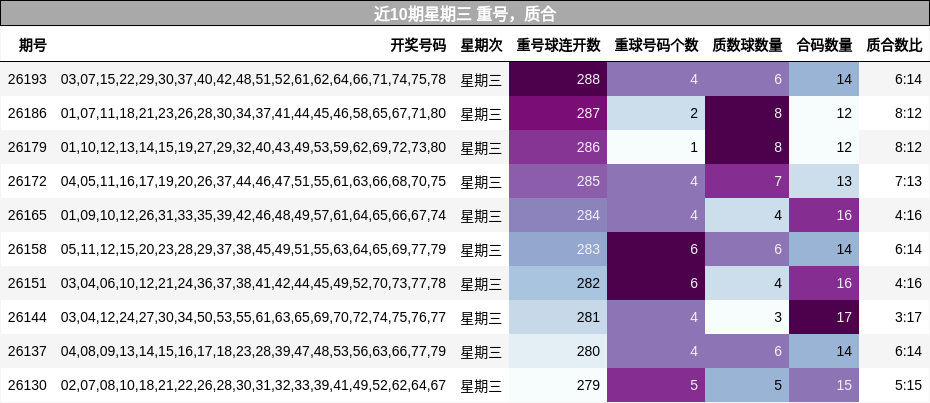Click 质数球数量 value 4 in row 26165
The image size is (930, 403).
tap(747, 215)
